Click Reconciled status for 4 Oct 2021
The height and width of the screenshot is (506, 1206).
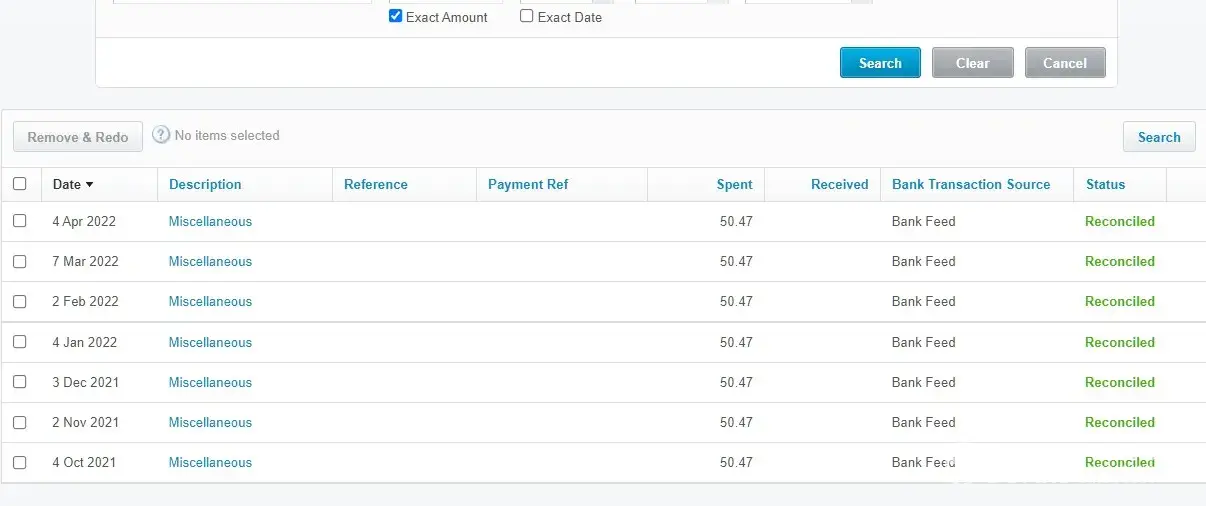(1120, 462)
